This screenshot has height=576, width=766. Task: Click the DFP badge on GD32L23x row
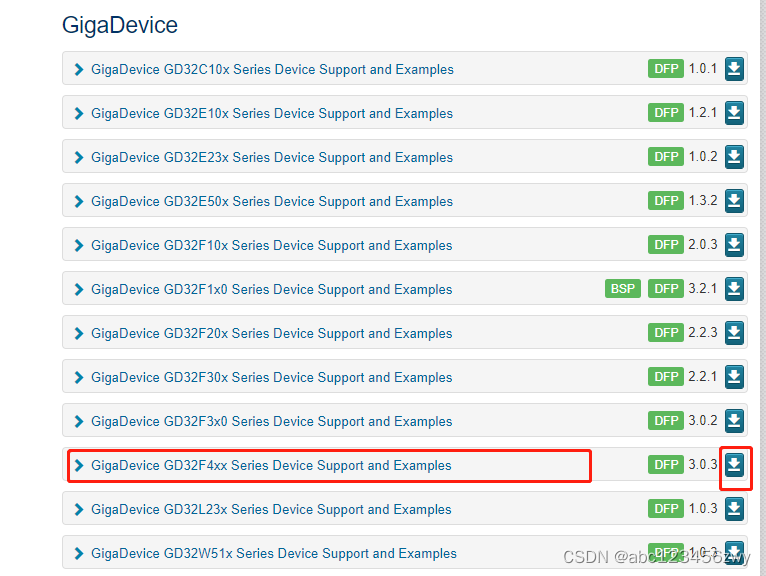click(666, 509)
